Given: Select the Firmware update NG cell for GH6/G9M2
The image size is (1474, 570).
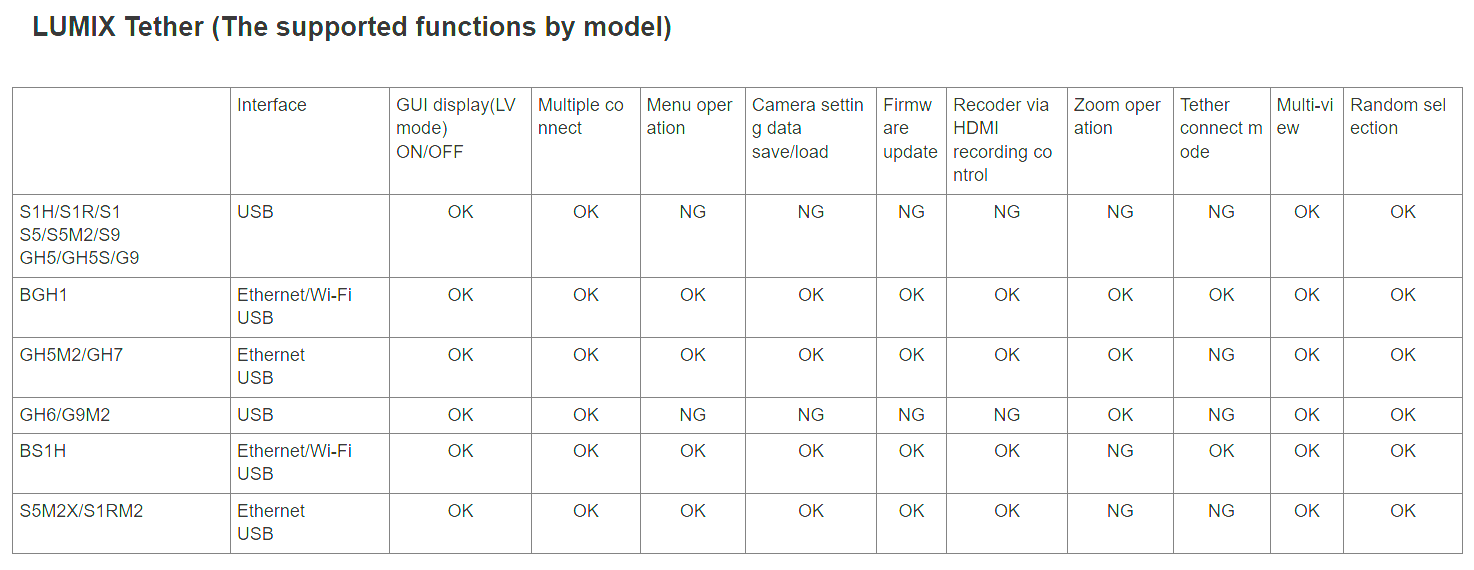Looking at the screenshot, I should [x=911, y=415].
